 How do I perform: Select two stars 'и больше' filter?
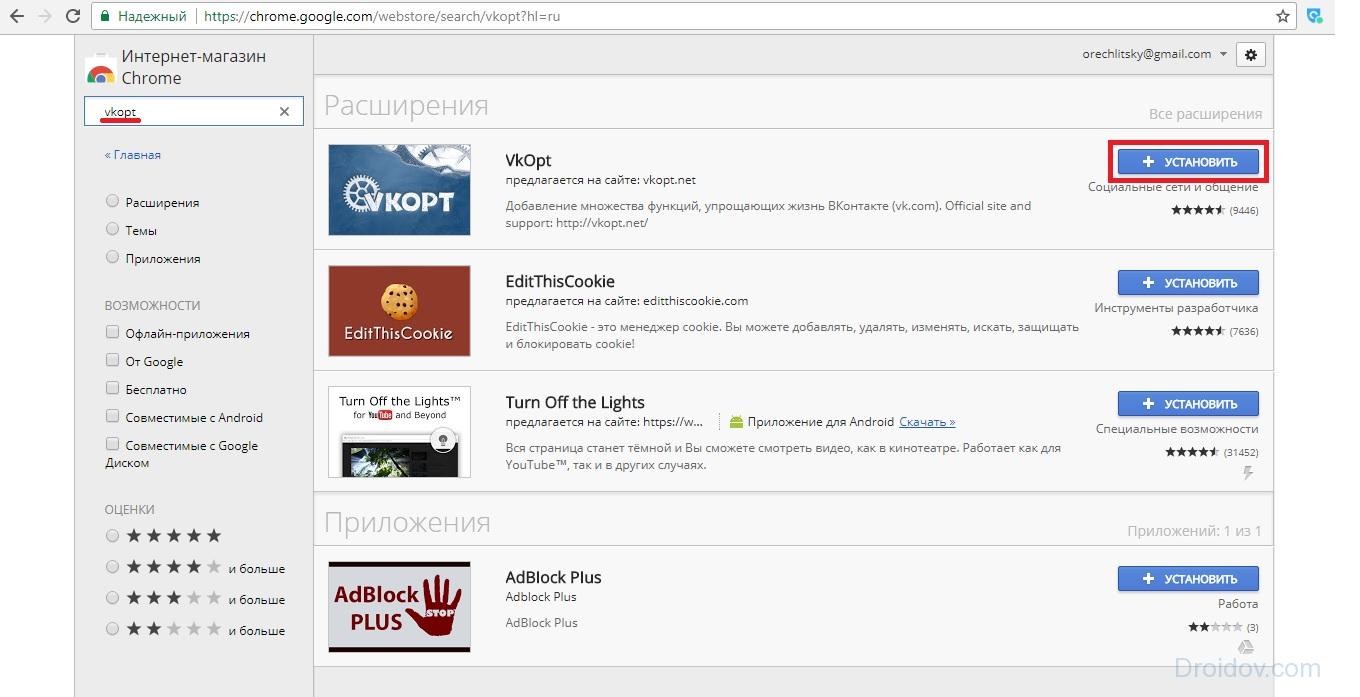pos(112,629)
